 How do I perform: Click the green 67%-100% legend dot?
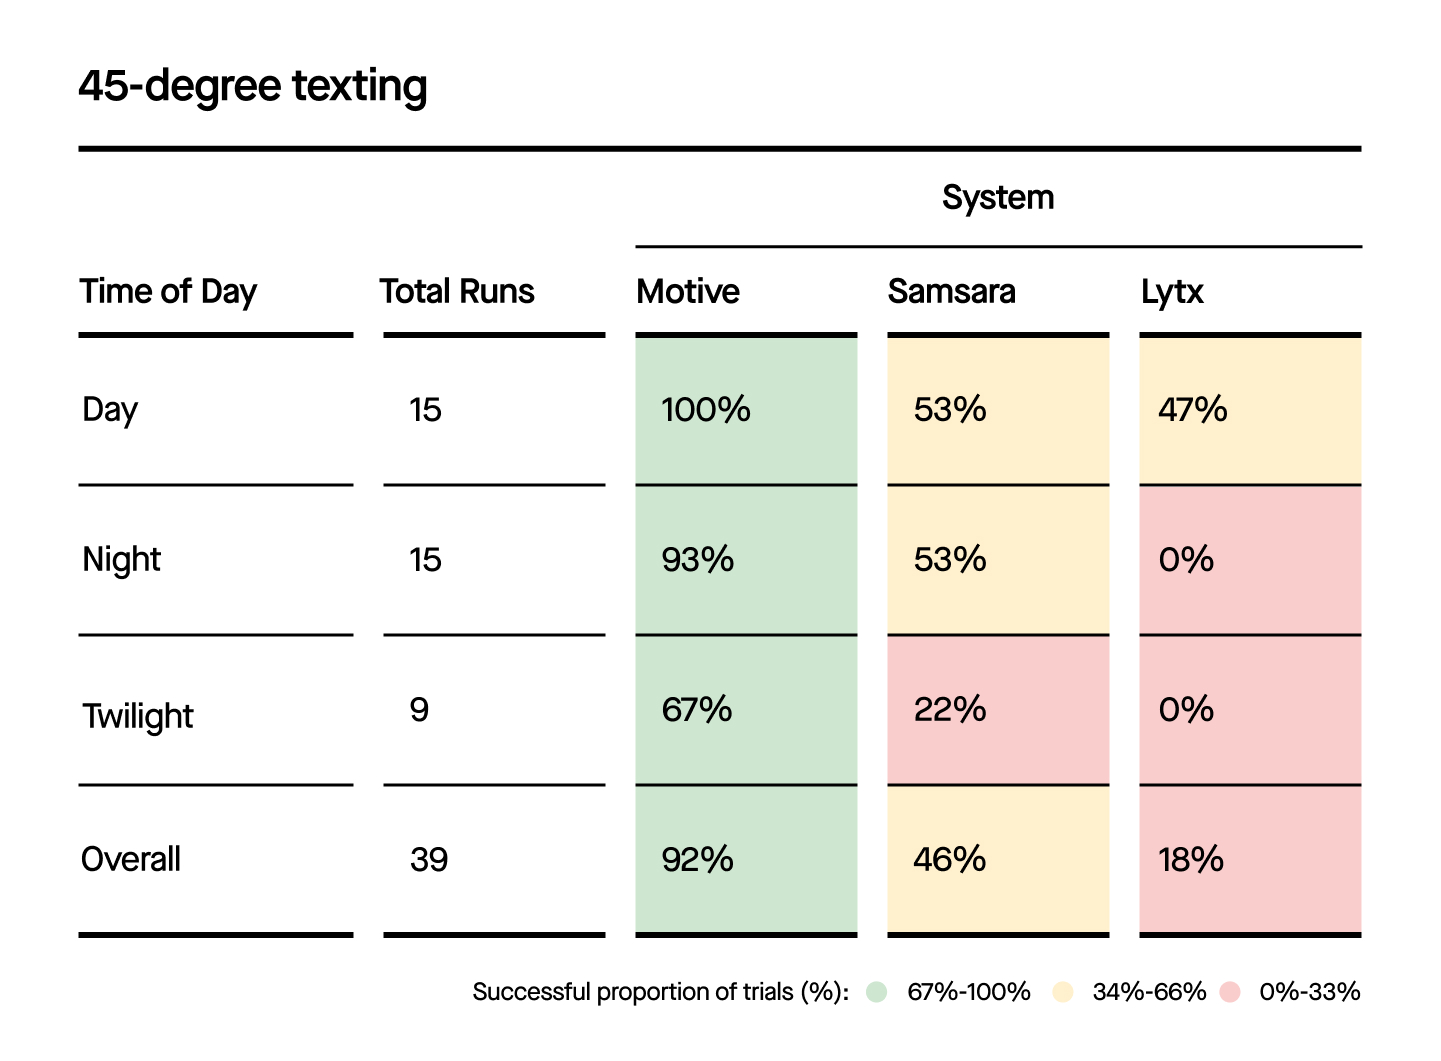click(x=877, y=992)
